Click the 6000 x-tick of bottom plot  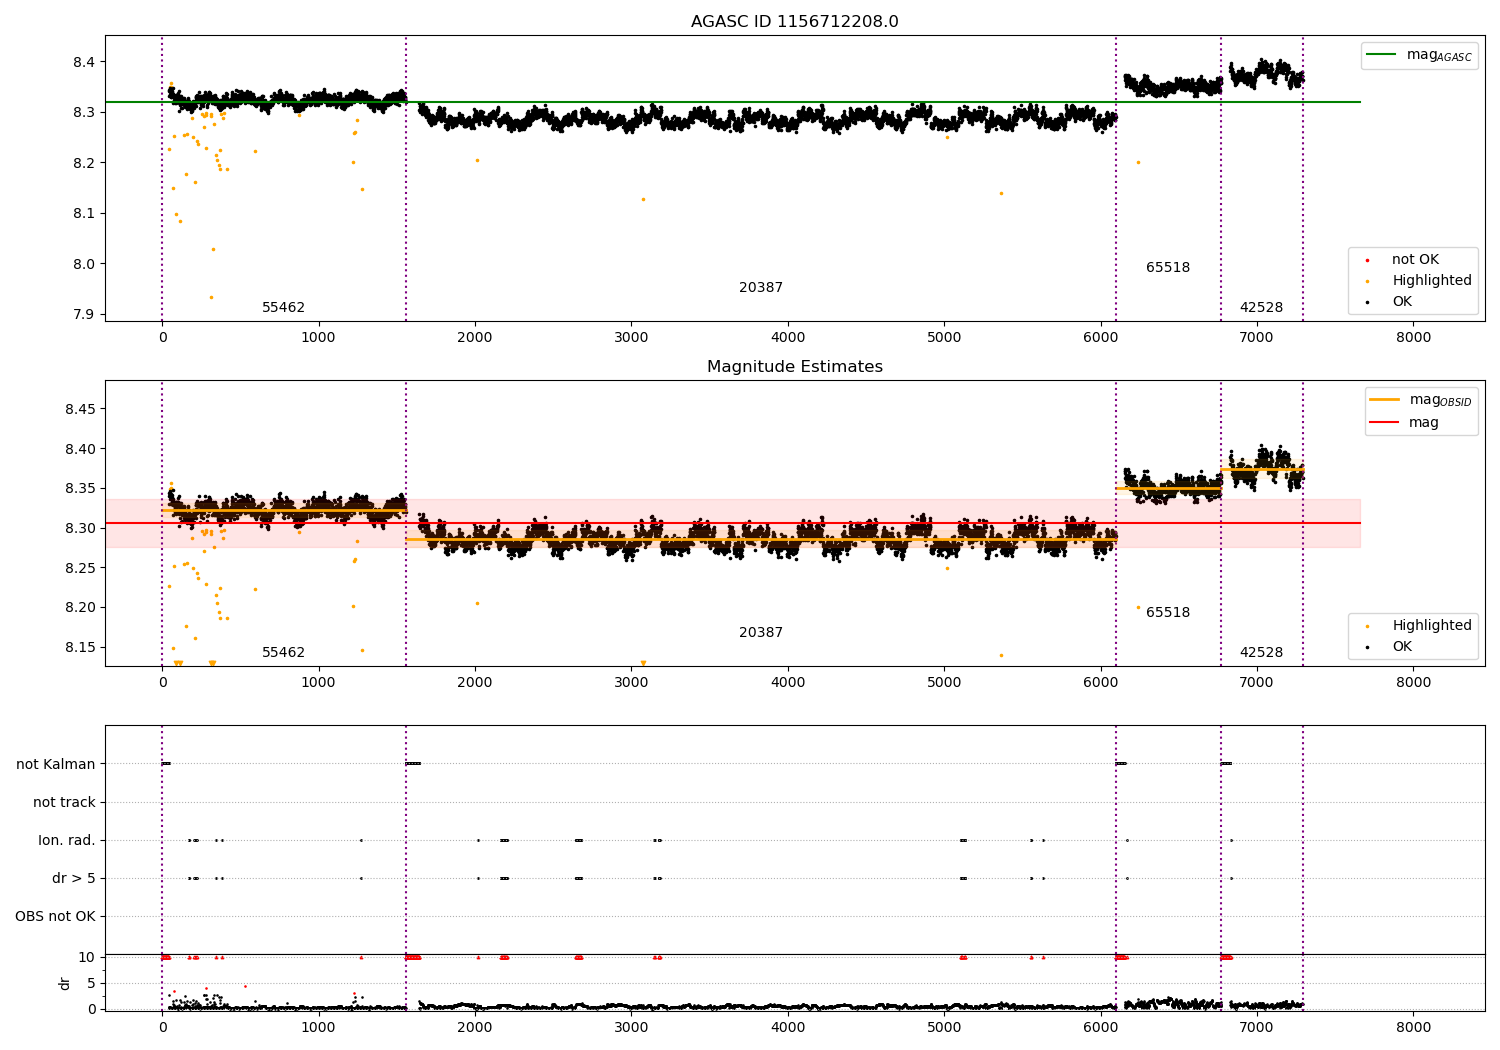coord(1100,1027)
